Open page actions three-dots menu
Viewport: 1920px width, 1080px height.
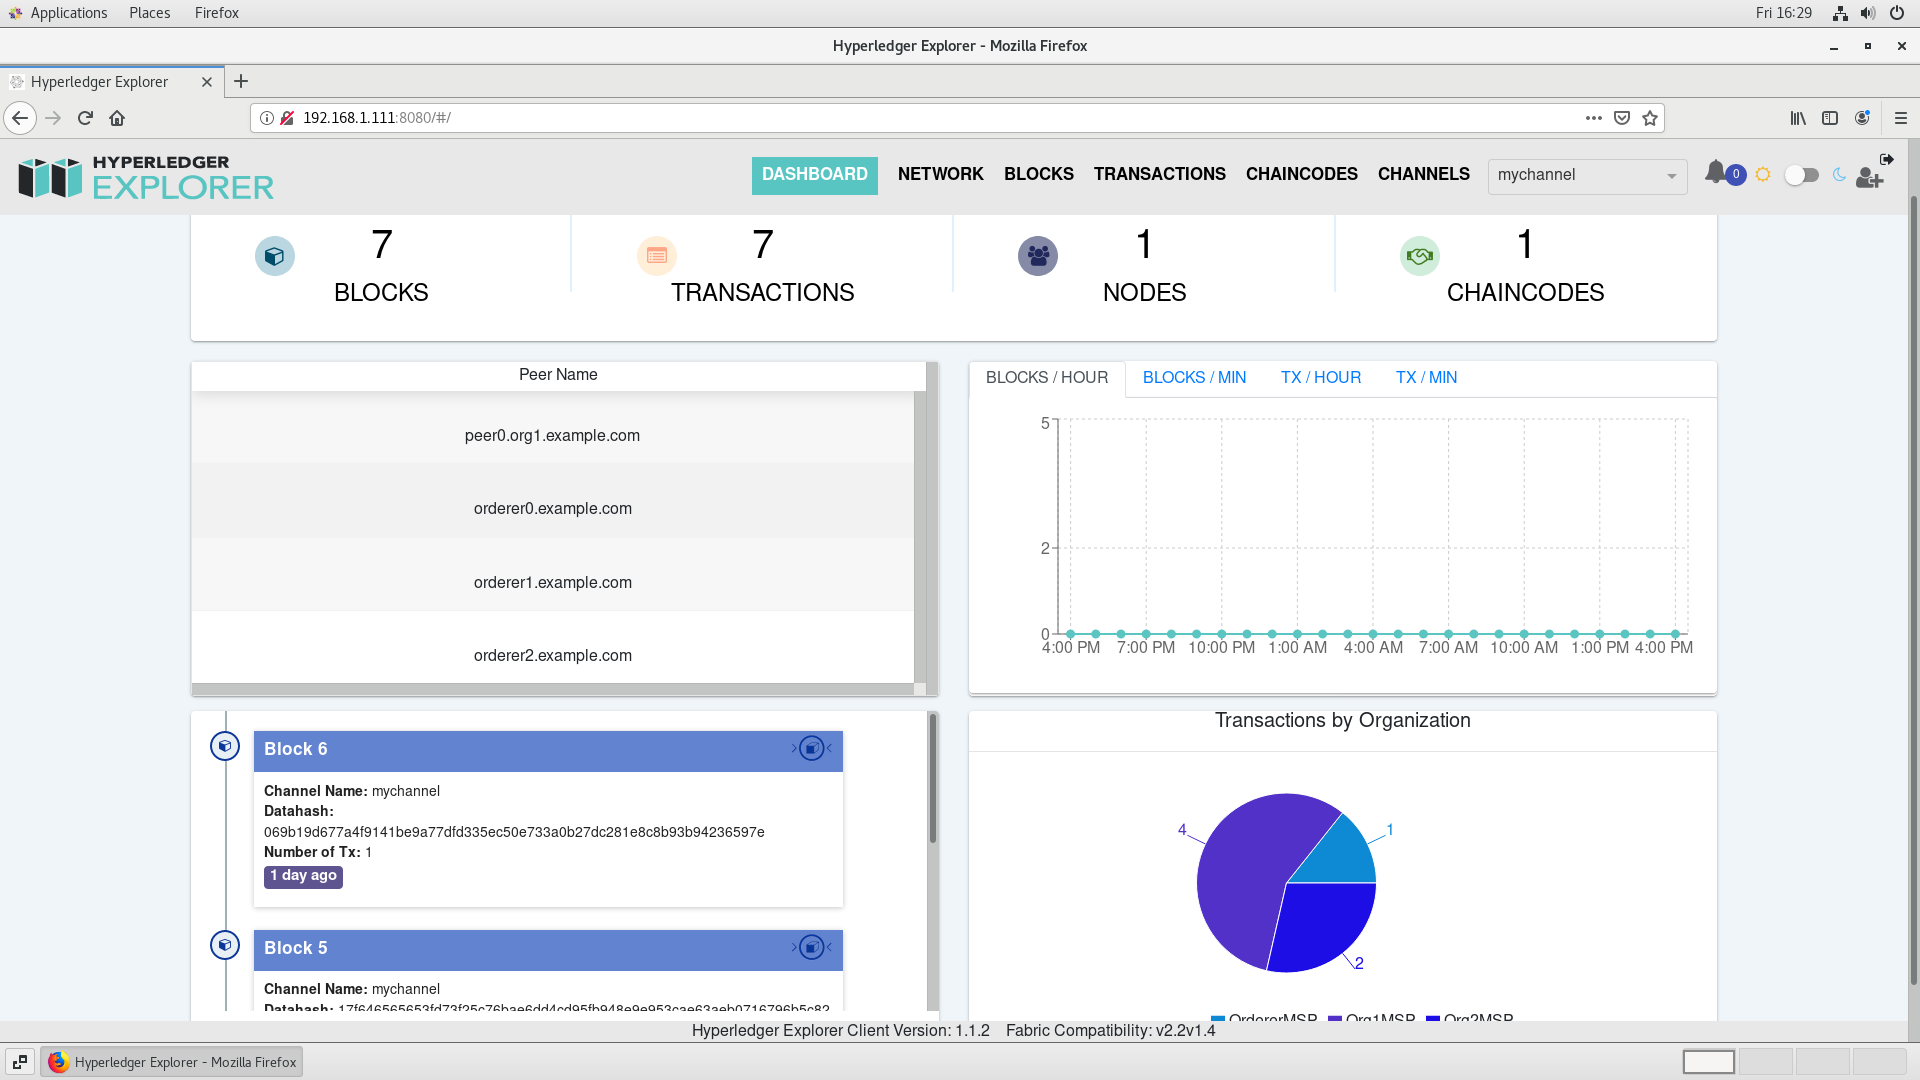[x=1594, y=118]
